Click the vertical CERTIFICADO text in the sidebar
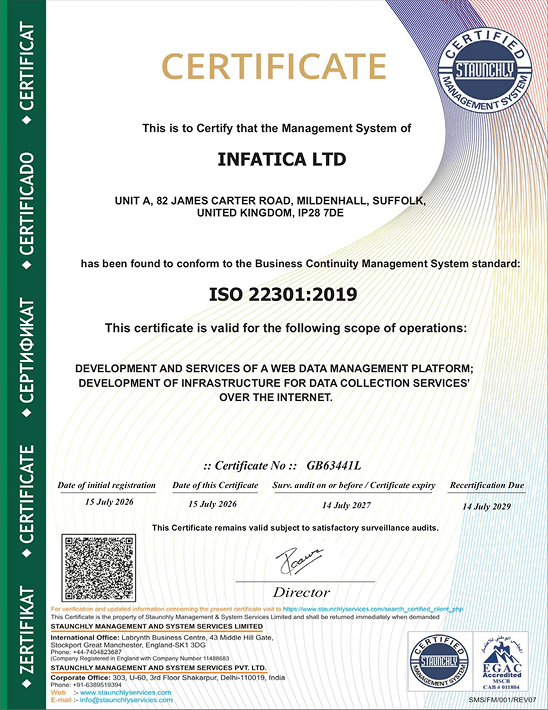Screen dimensions: 548x710 tap(27, 204)
